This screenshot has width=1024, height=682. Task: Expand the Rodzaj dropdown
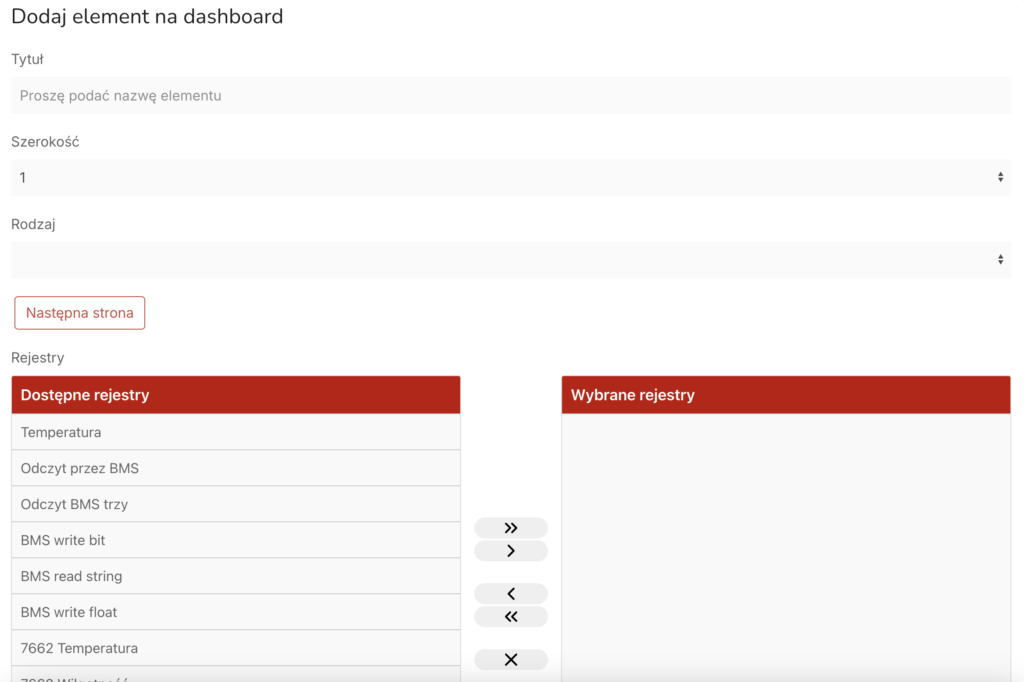pyautogui.click(x=510, y=260)
